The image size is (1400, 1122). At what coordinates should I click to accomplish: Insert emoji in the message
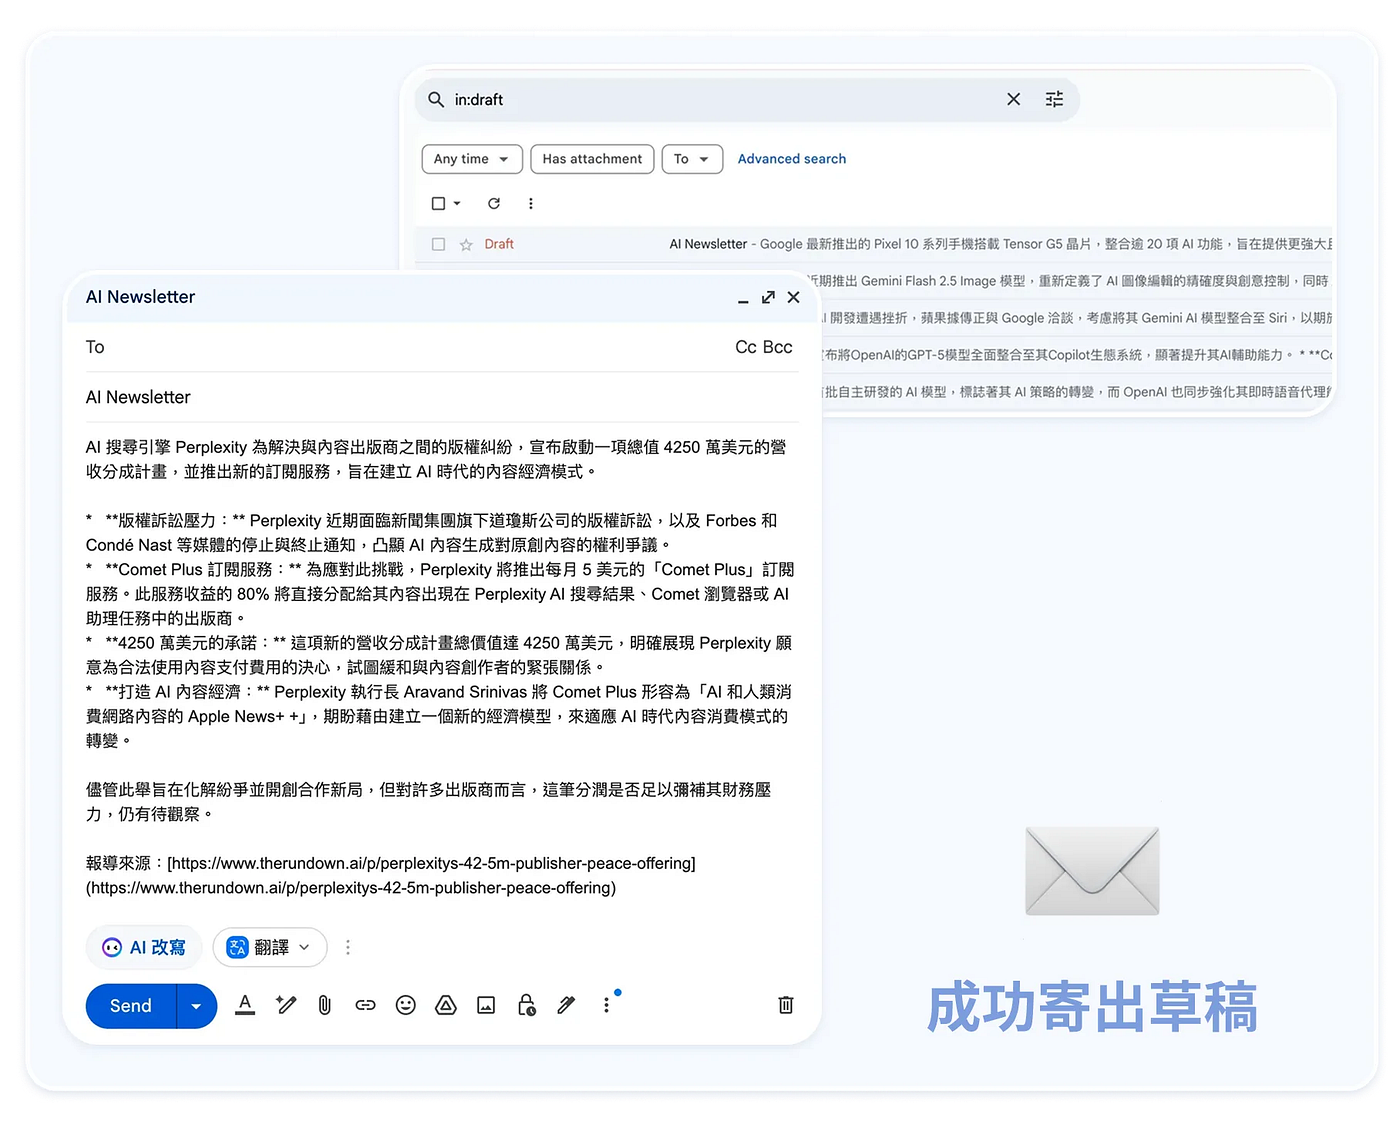[405, 1005]
